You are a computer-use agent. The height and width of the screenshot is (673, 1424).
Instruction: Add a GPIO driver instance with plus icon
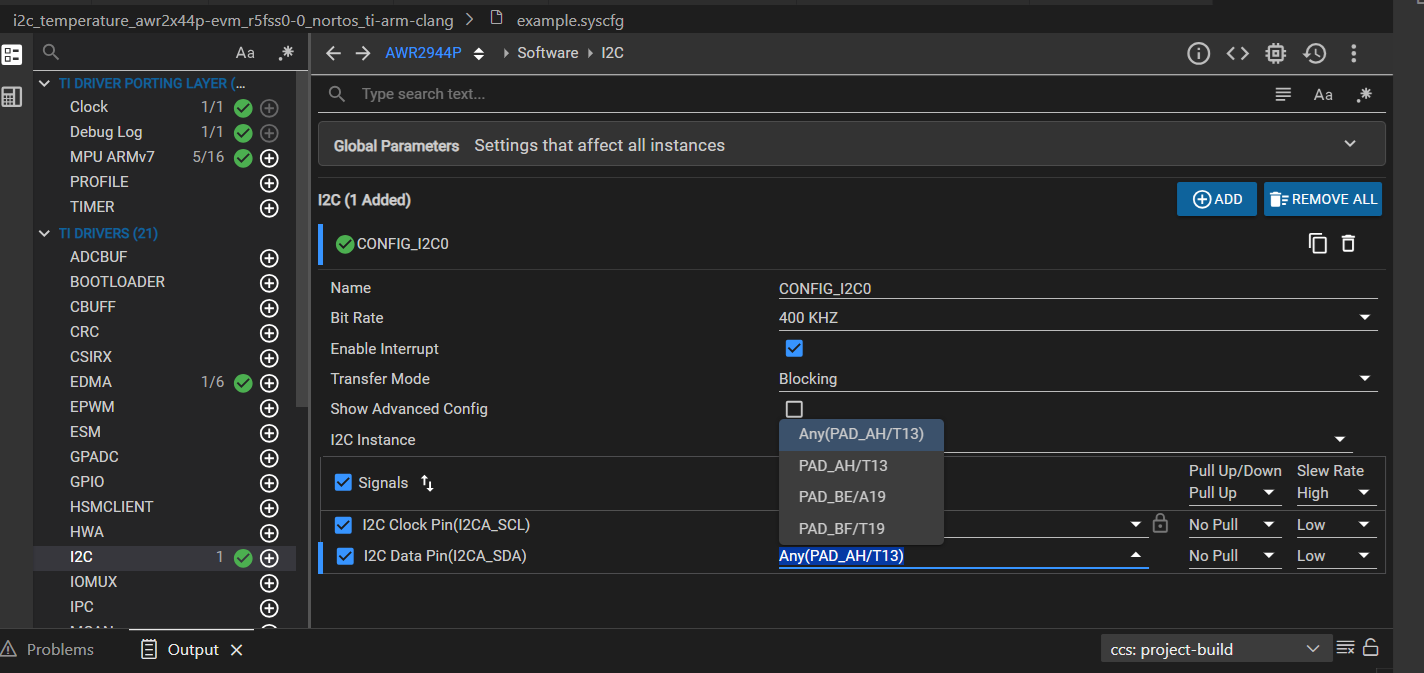pyautogui.click(x=268, y=483)
